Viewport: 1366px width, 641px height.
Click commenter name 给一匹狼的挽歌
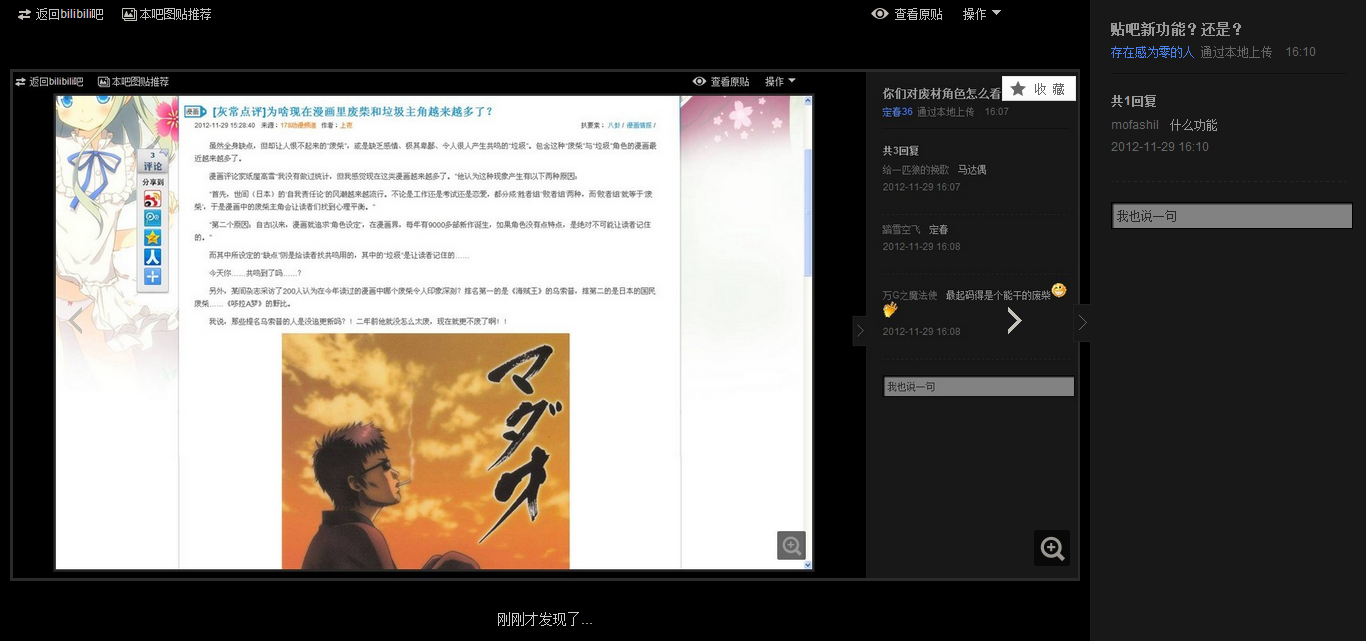tap(915, 170)
